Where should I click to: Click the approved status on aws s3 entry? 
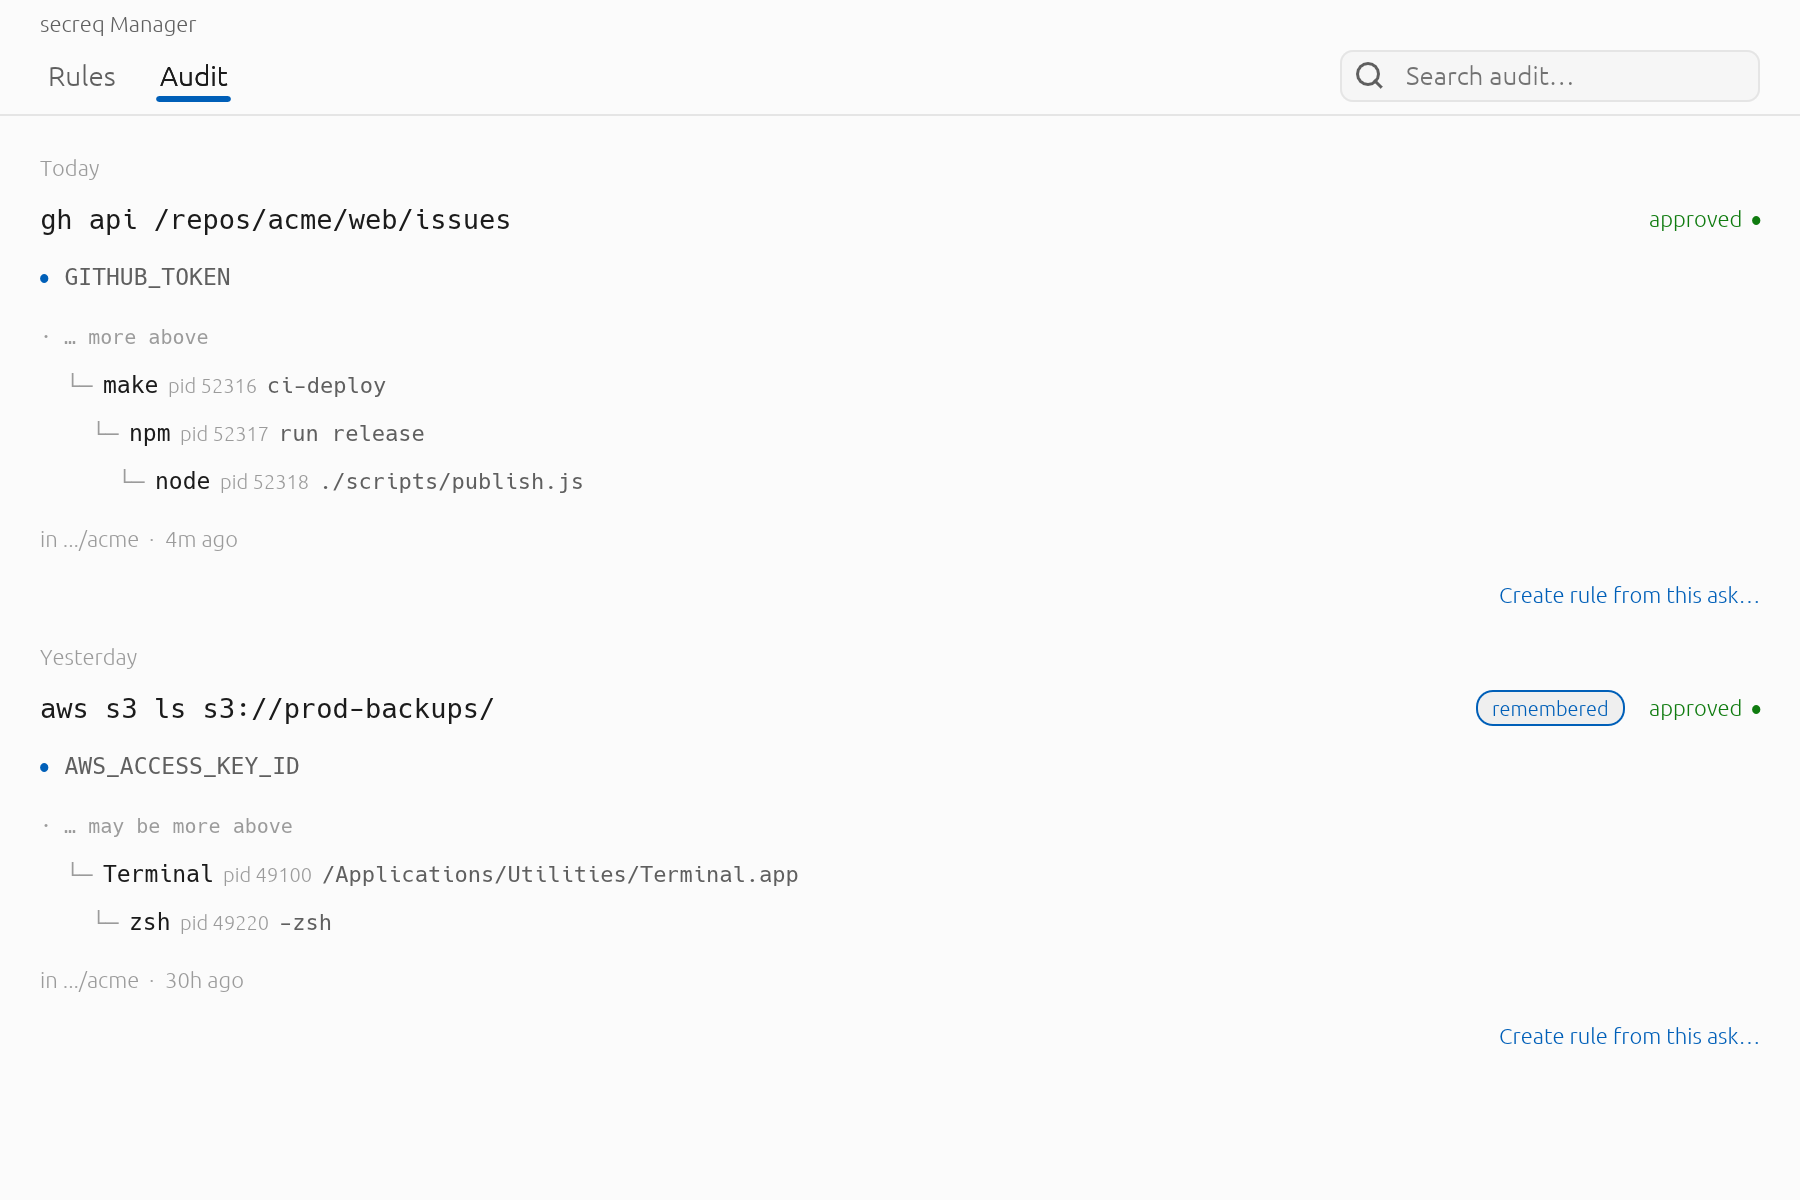1704,708
